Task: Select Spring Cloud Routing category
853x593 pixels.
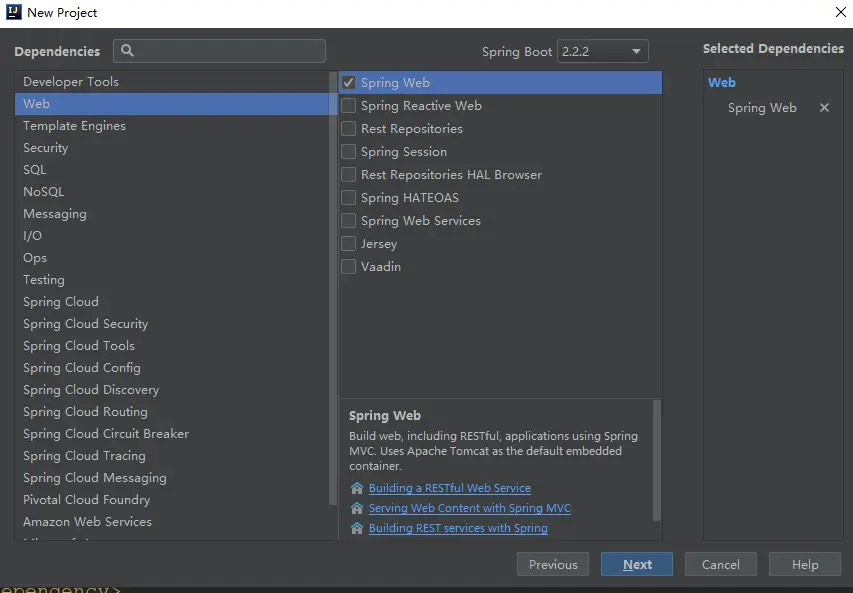Action: (172, 412)
